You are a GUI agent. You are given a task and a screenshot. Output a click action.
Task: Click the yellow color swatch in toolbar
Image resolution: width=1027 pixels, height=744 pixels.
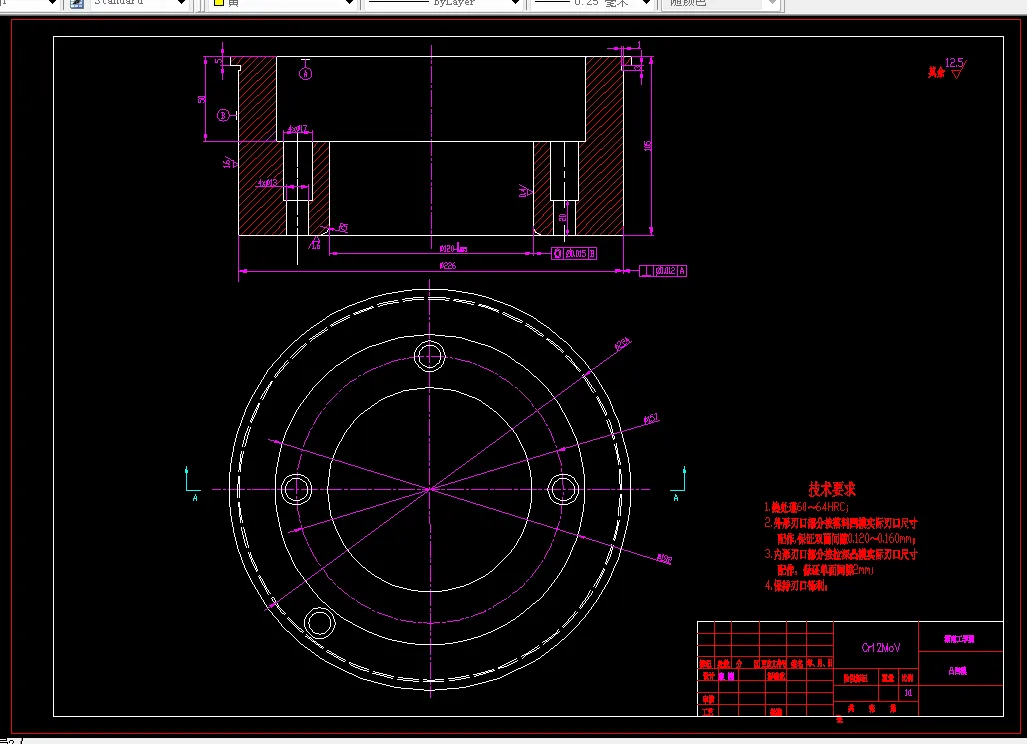pyautogui.click(x=219, y=3)
